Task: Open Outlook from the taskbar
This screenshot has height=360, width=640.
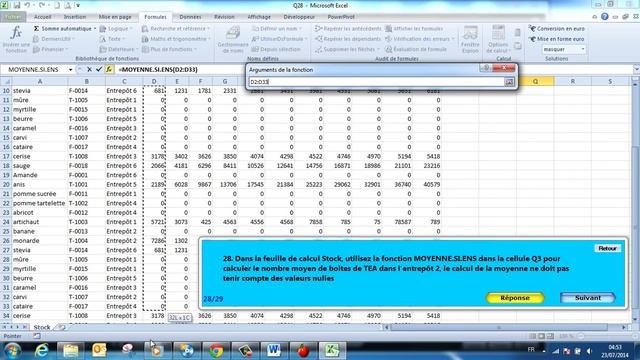Action: (99, 350)
